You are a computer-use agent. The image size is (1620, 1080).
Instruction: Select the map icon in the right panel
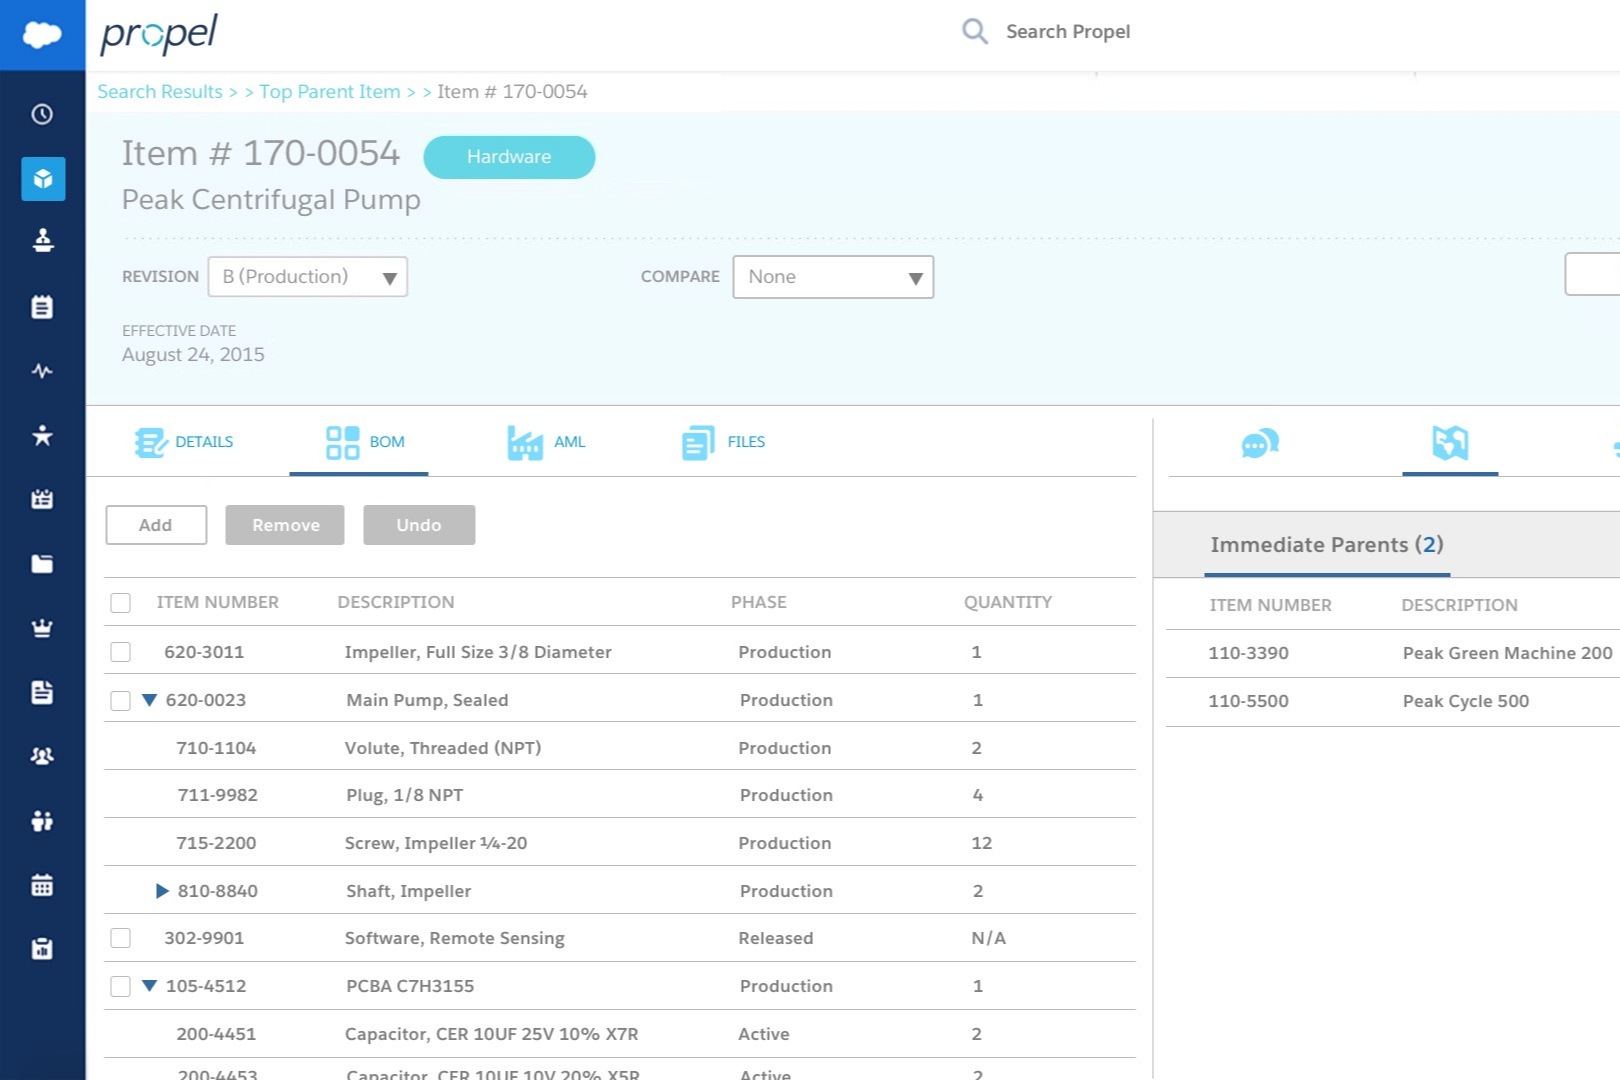(x=1450, y=444)
